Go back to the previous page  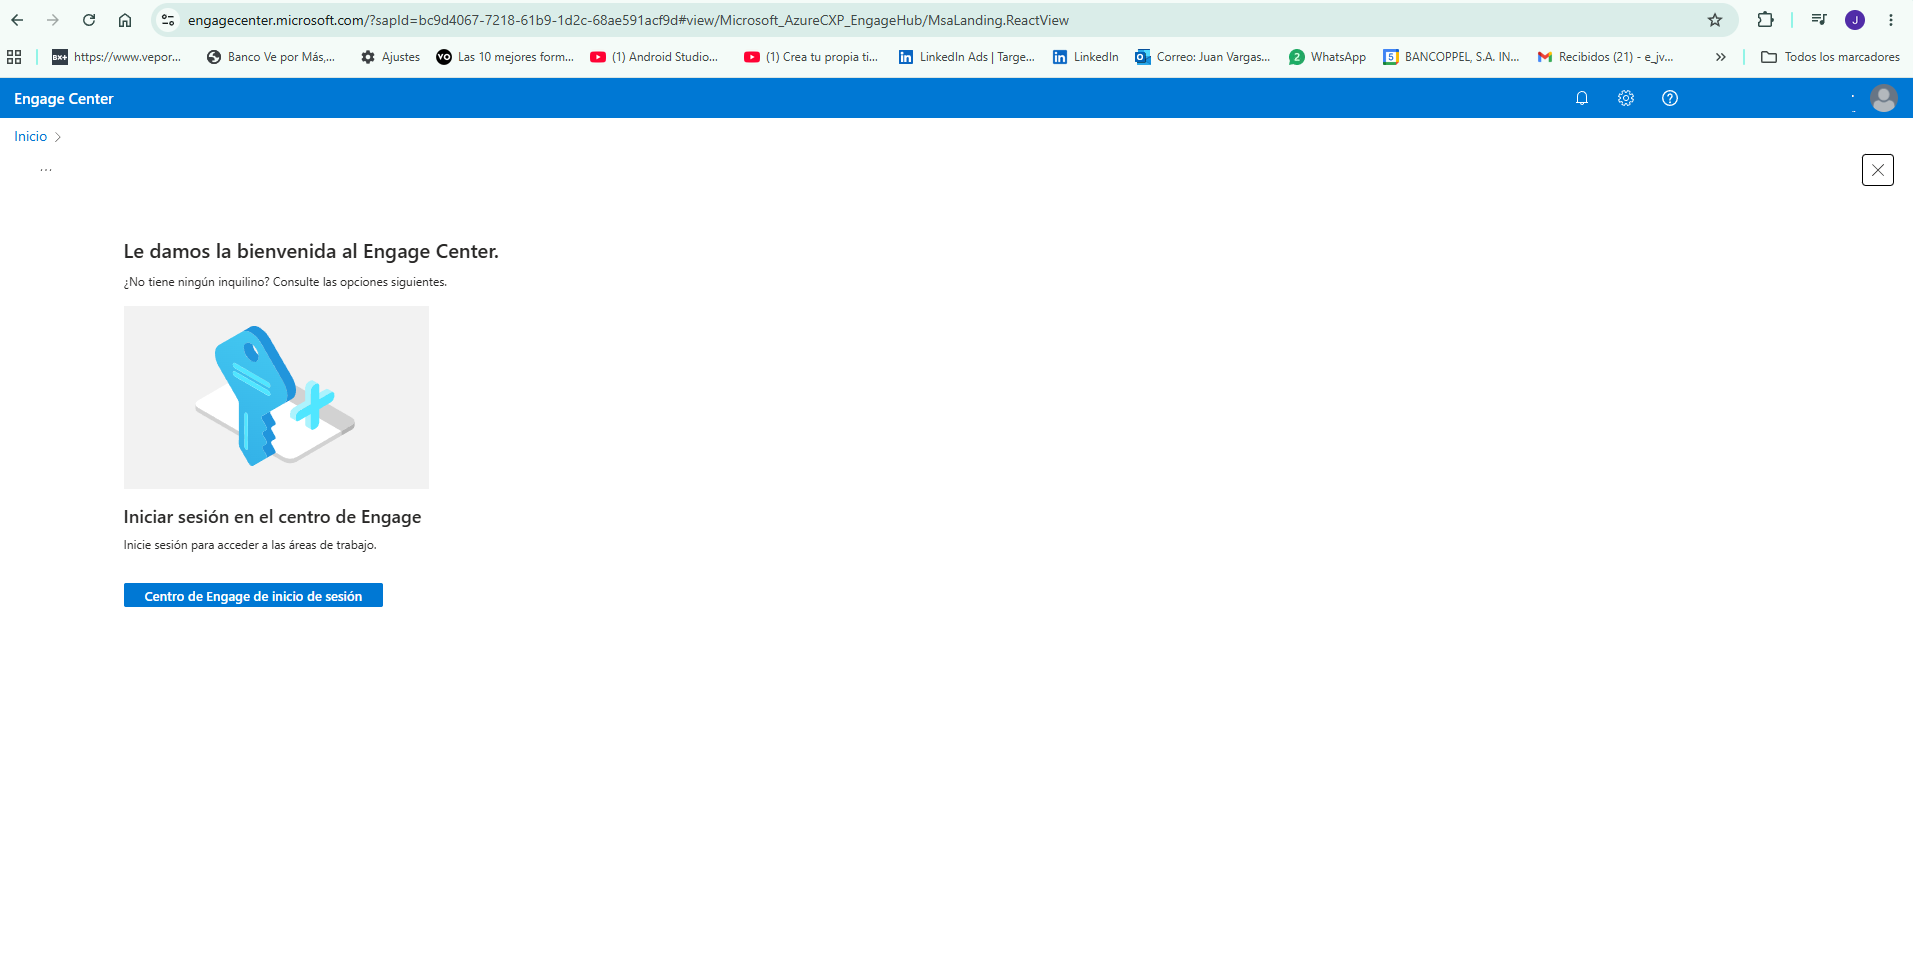[17, 20]
